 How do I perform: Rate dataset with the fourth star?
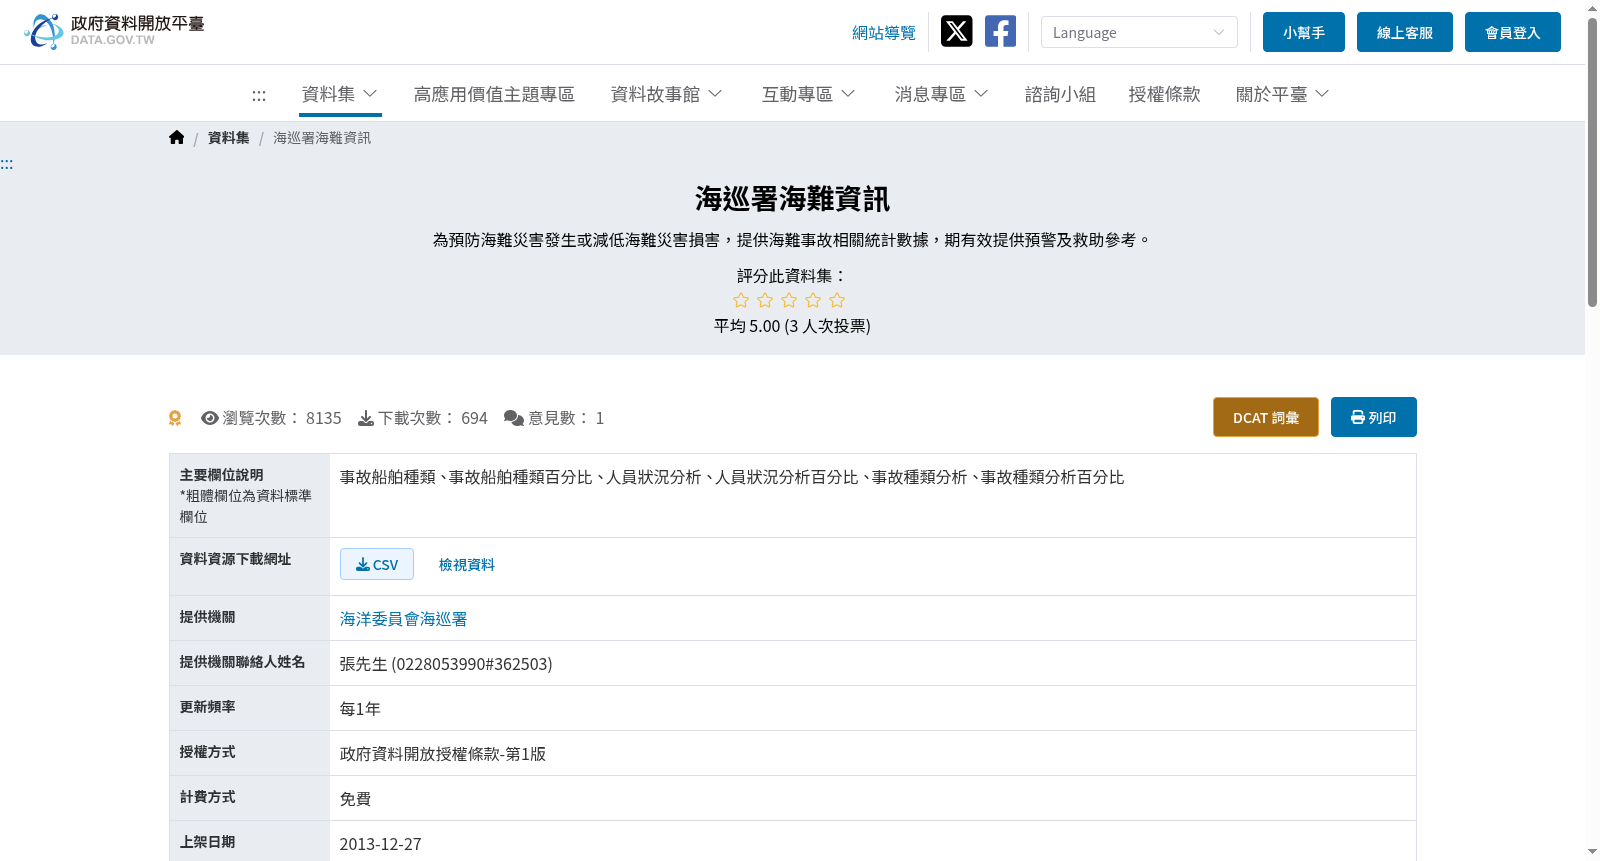(813, 300)
